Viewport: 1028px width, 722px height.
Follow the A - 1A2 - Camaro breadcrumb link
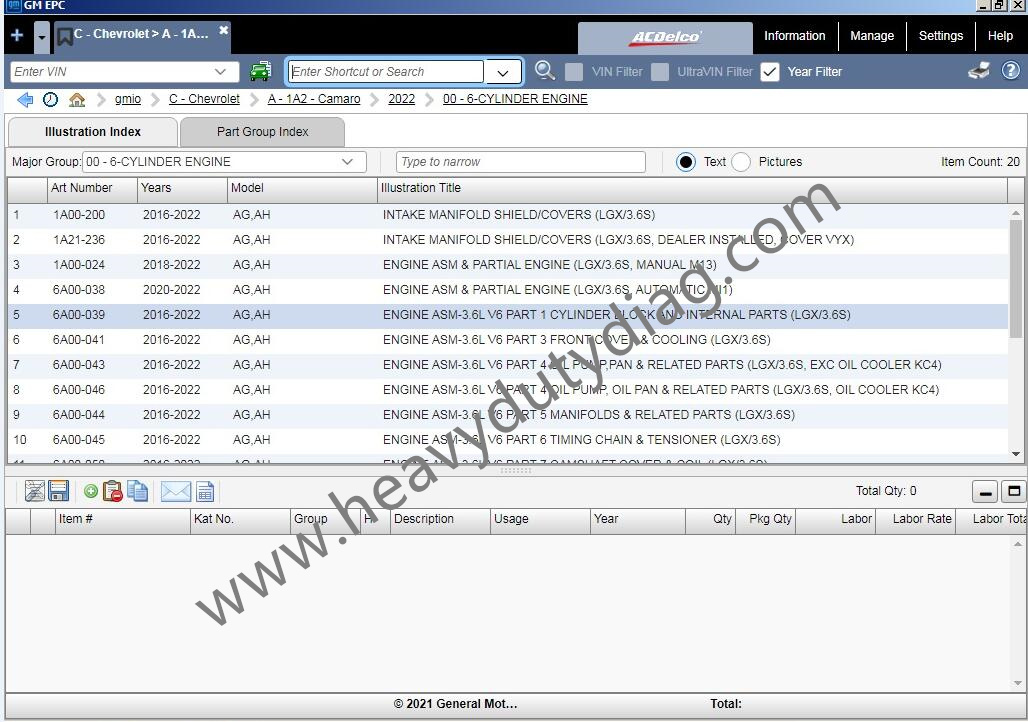coord(314,99)
